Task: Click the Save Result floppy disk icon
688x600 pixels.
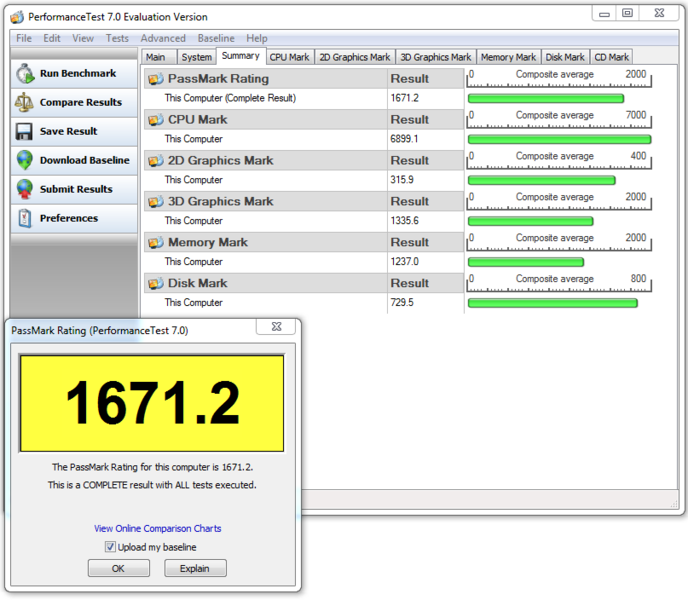Action: (x=24, y=132)
